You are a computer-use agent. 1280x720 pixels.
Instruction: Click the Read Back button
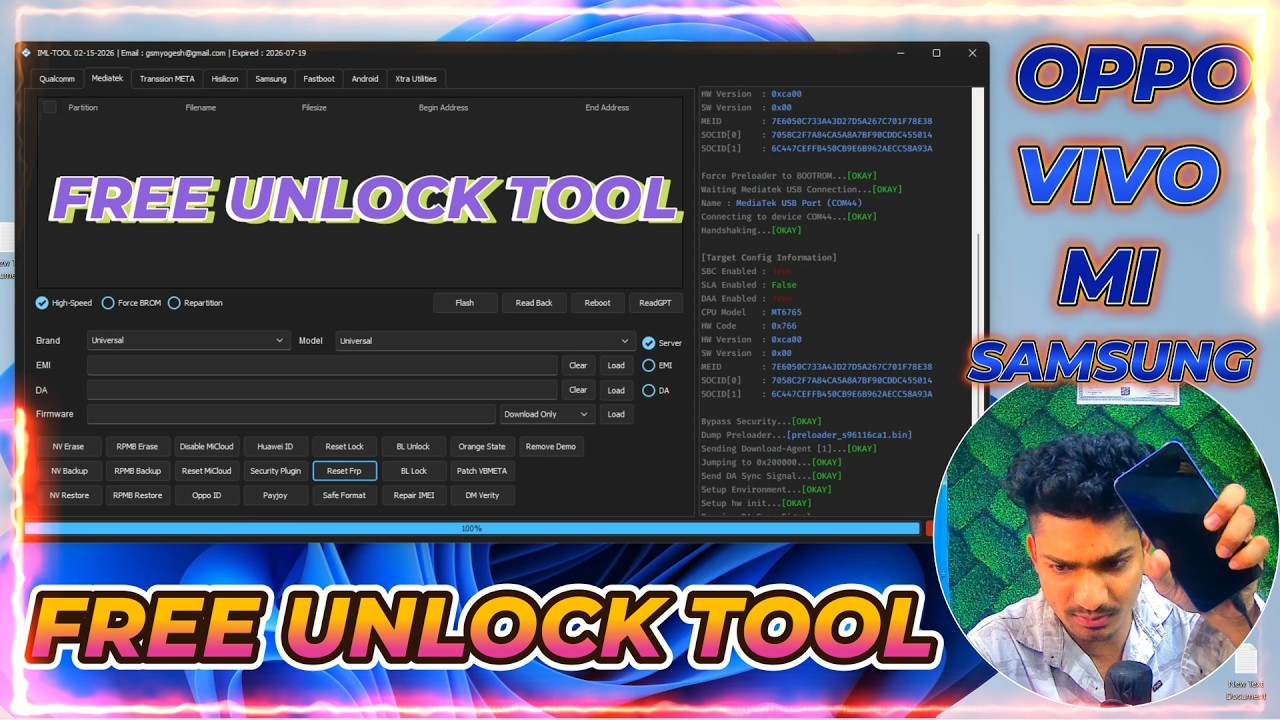tap(534, 303)
